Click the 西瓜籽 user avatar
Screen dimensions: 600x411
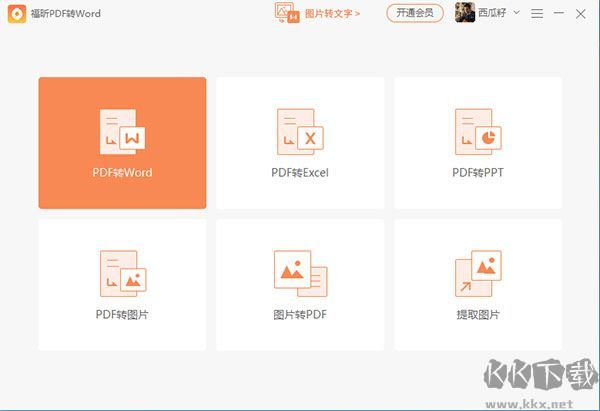point(465,13)
